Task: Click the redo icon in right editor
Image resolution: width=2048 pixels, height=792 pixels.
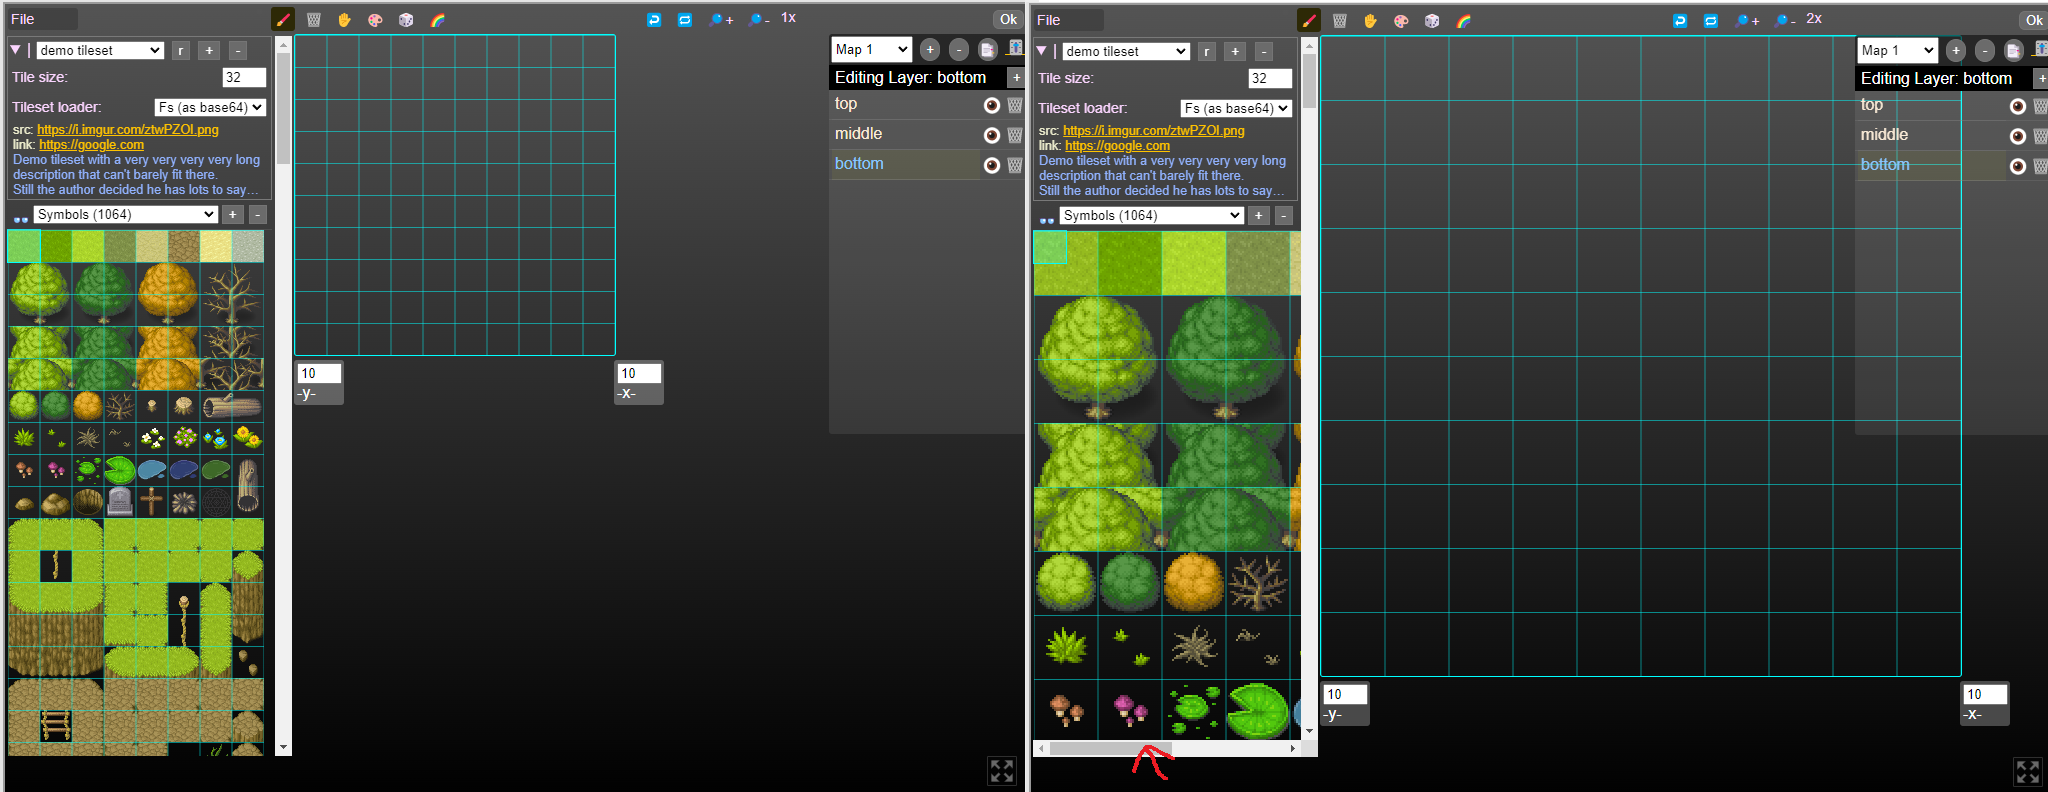Action: 1711,21
